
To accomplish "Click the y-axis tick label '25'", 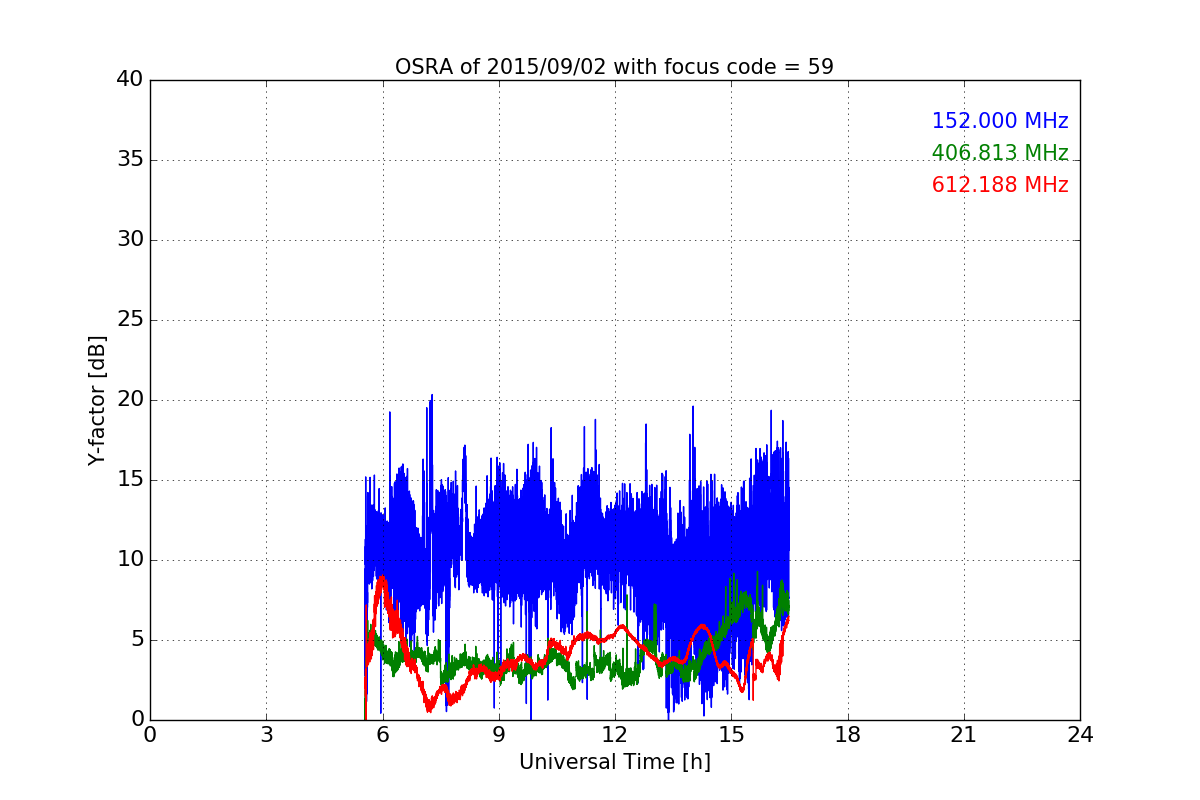I will 130,320.
